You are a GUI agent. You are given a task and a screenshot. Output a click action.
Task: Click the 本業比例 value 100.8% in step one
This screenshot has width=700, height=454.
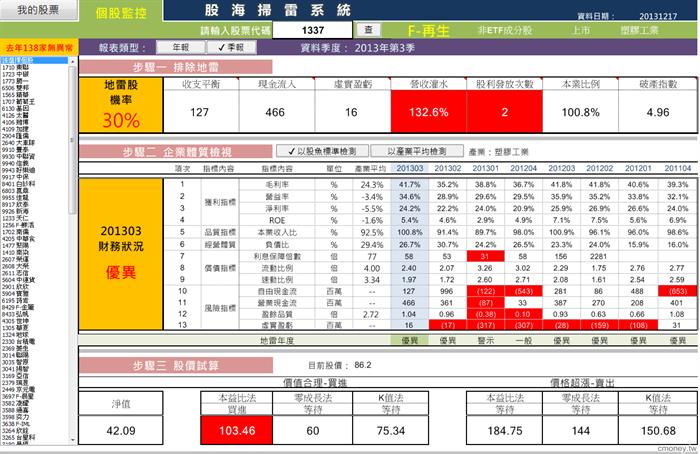[x=580, y=112]
